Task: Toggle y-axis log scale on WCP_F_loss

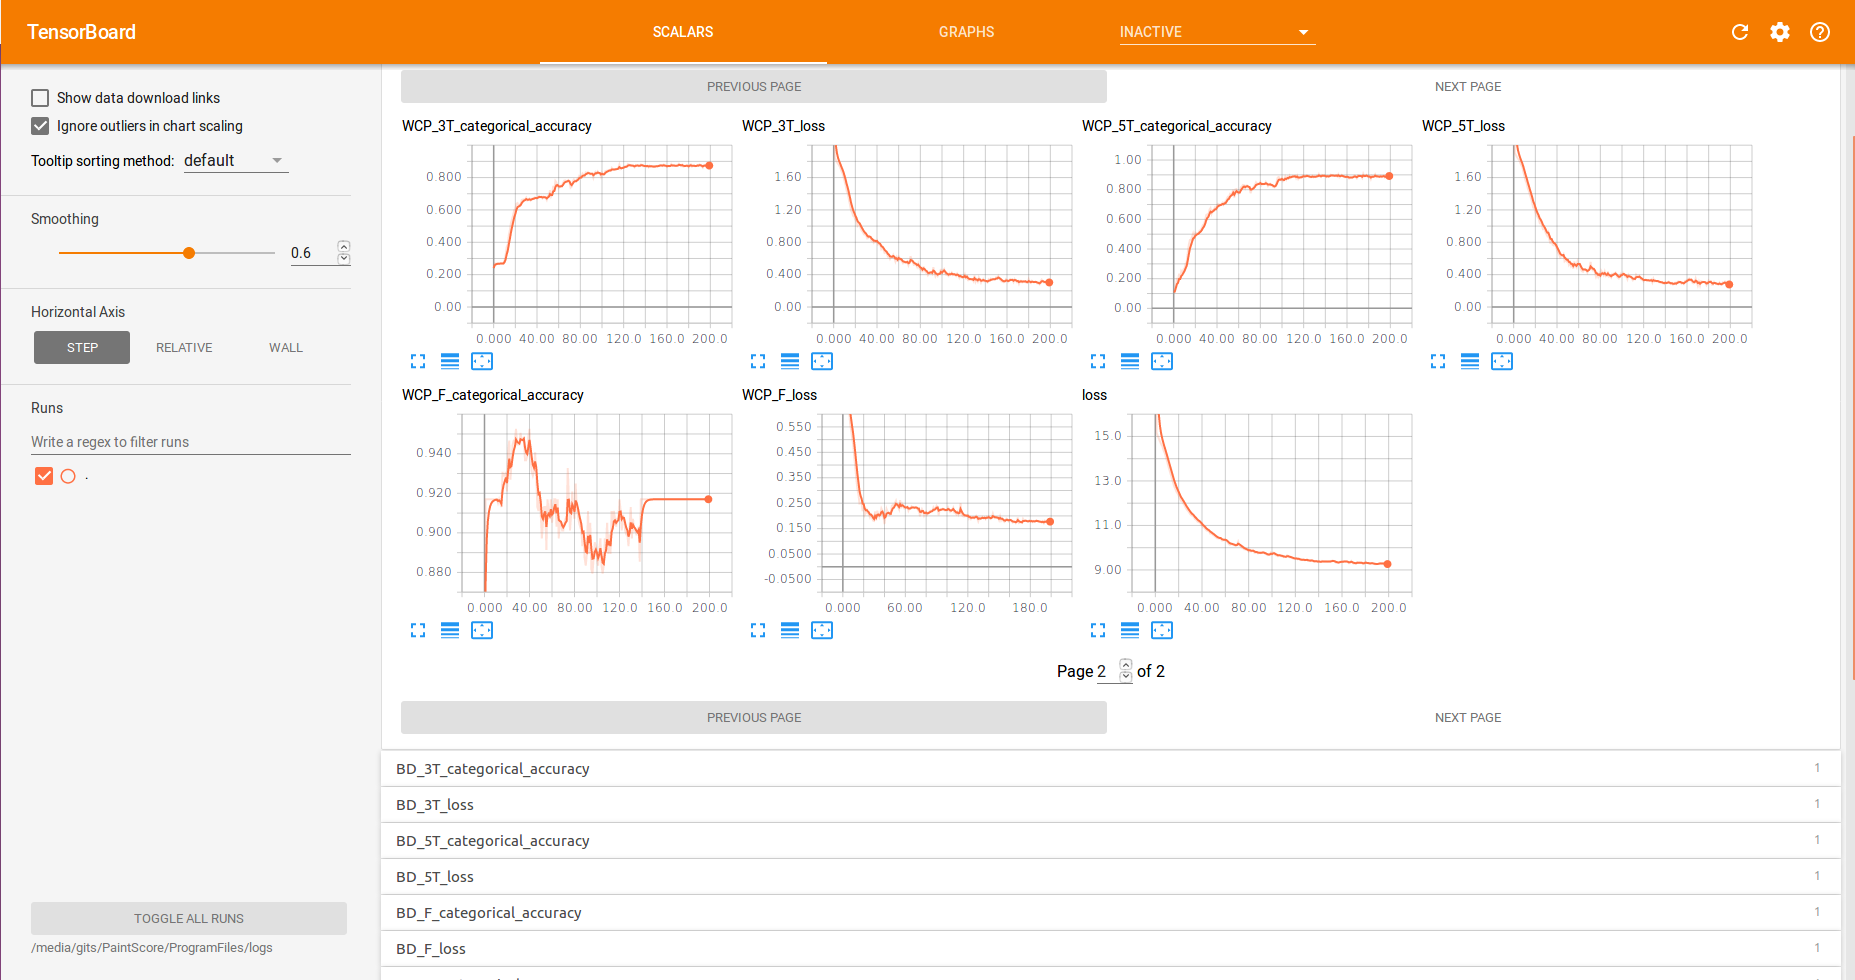Action: (x=790, y=630)
